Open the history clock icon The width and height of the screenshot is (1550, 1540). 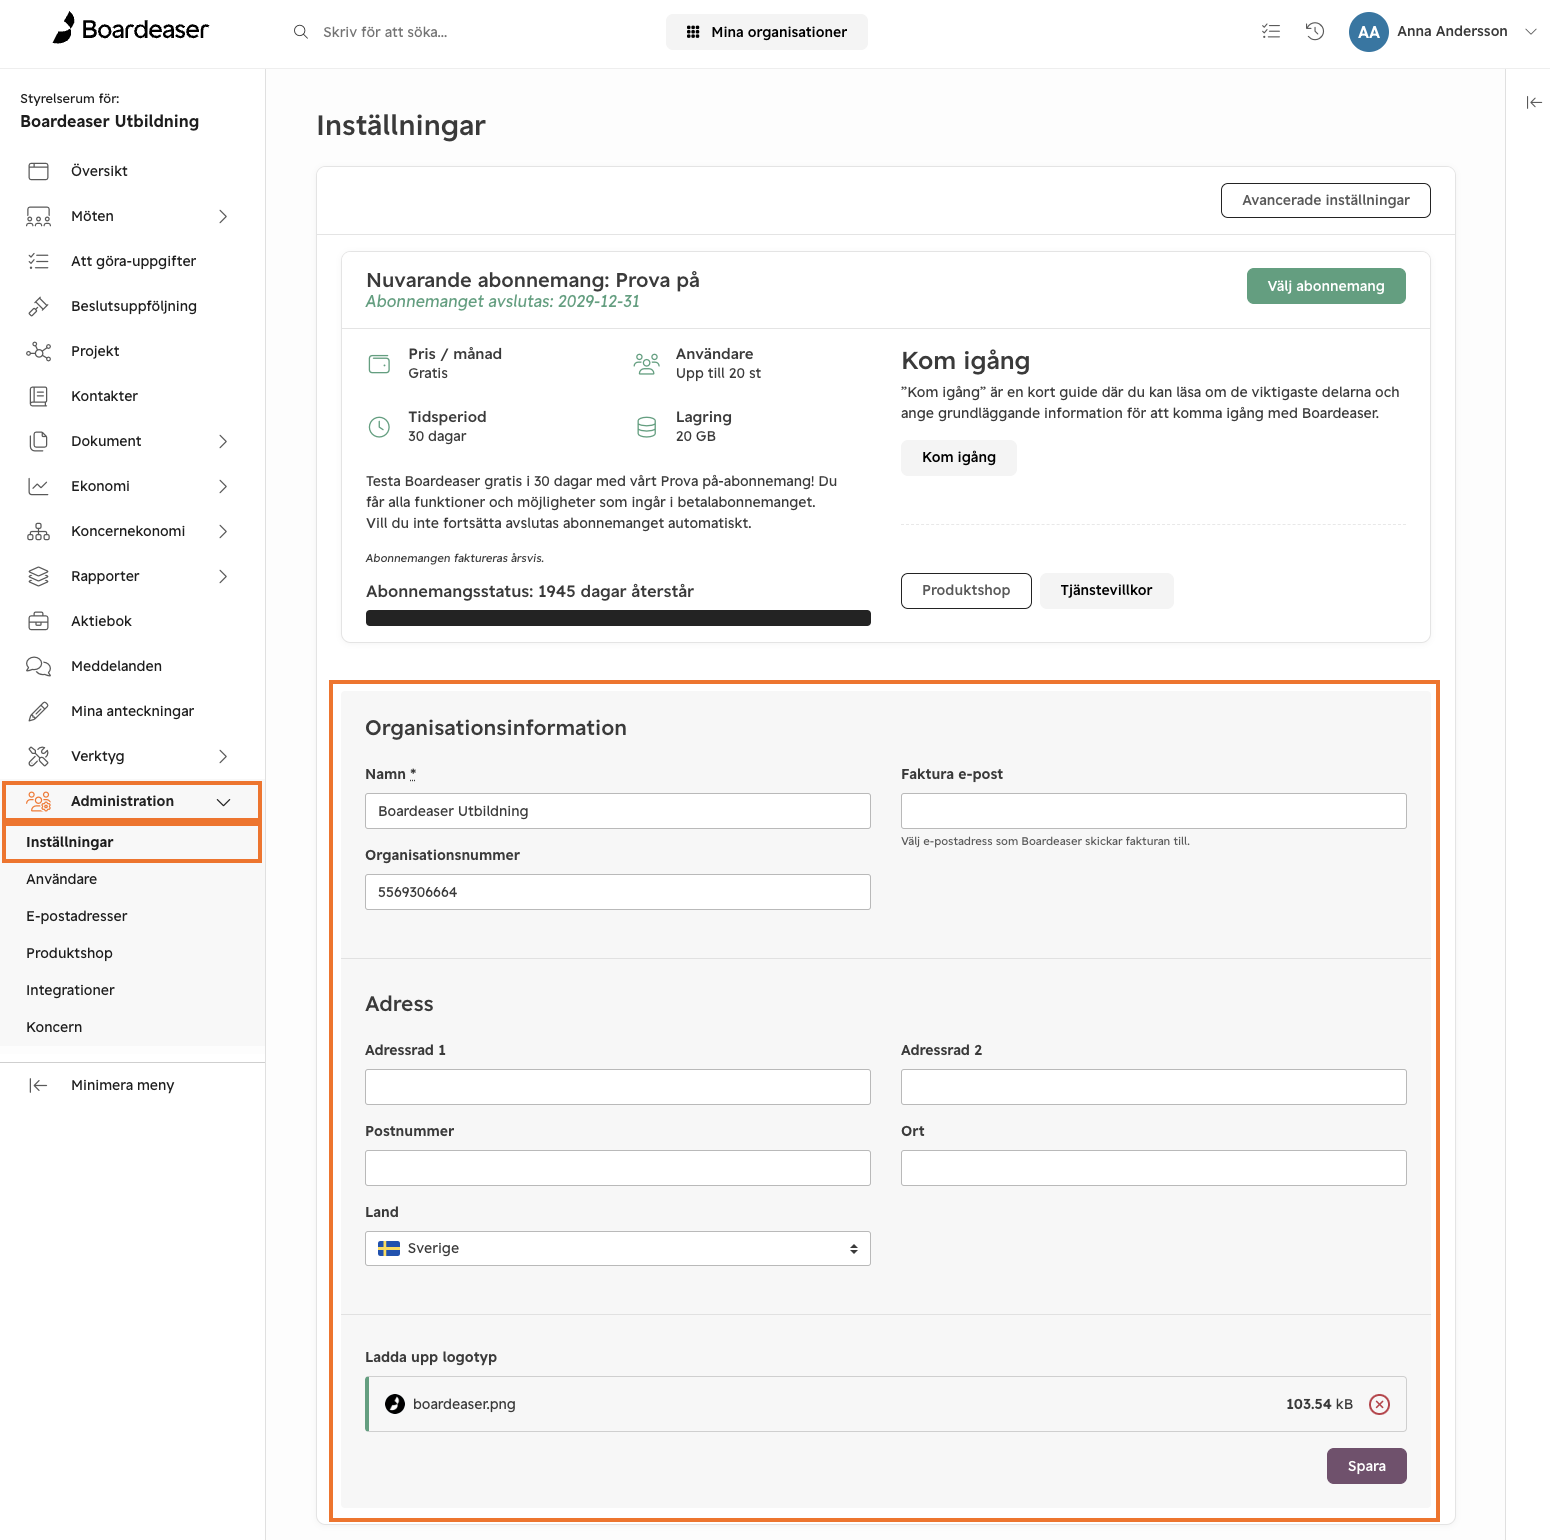pyautogui.click(x=1315, y=31)
